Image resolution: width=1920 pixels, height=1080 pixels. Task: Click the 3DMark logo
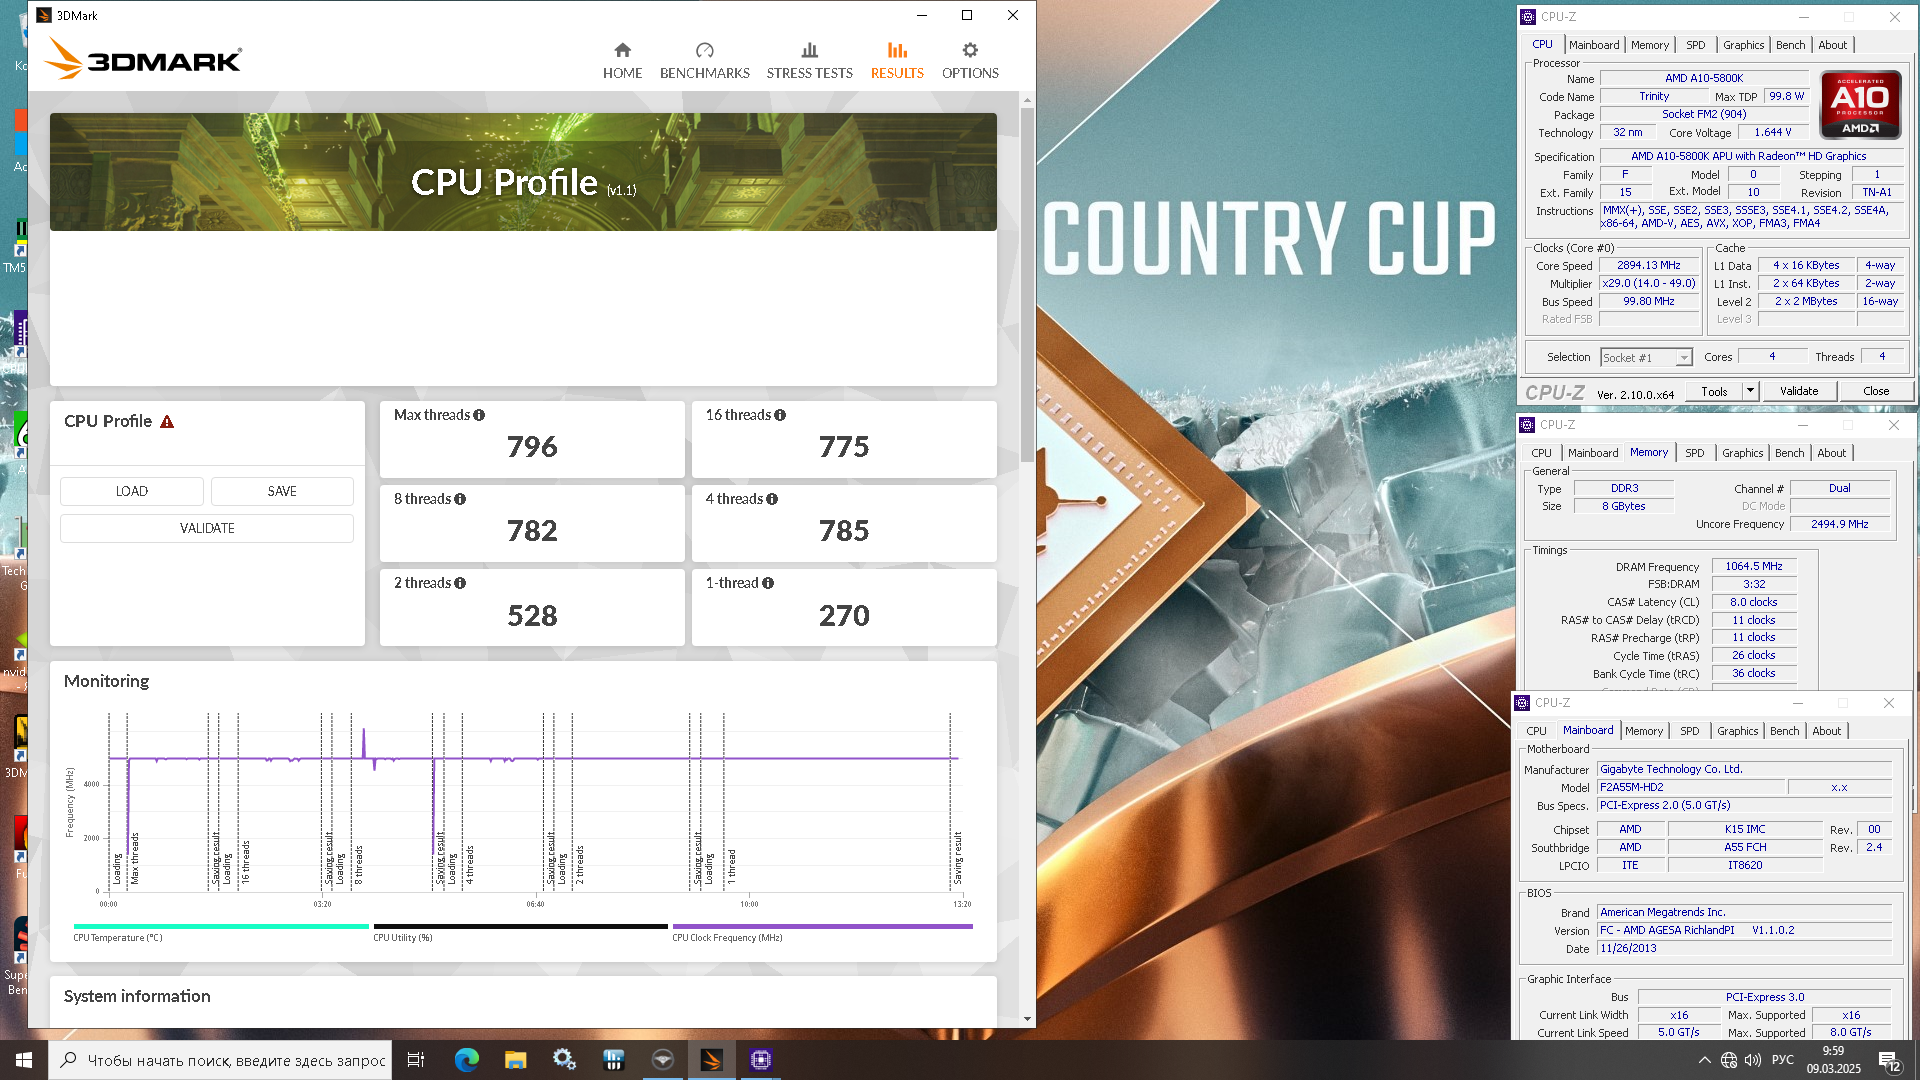[143, 59]
